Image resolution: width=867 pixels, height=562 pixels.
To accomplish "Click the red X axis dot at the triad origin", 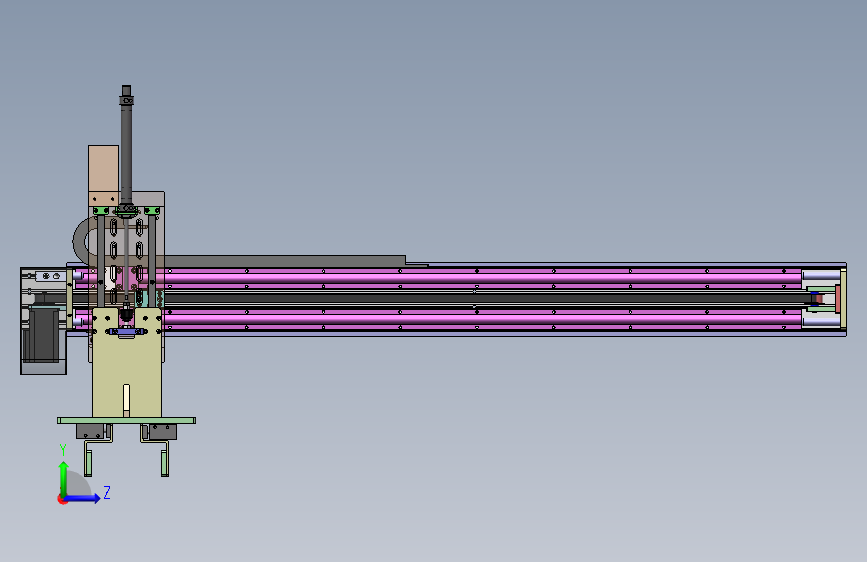I will pyautogui.click(x=62, y=499).
